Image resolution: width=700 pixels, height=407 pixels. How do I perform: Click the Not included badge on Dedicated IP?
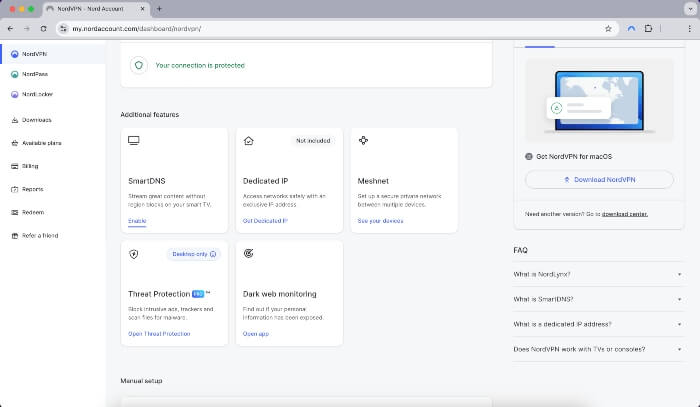pyautogui.click(x=313, y=141)
